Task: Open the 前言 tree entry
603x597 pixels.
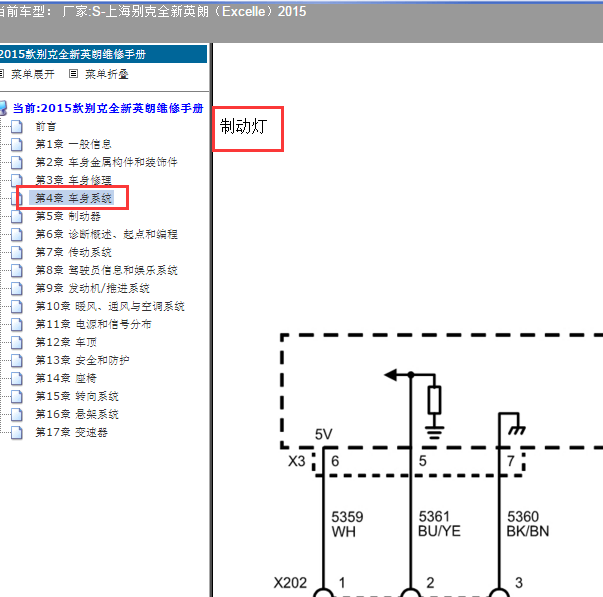Action: [x=46, y=126]
